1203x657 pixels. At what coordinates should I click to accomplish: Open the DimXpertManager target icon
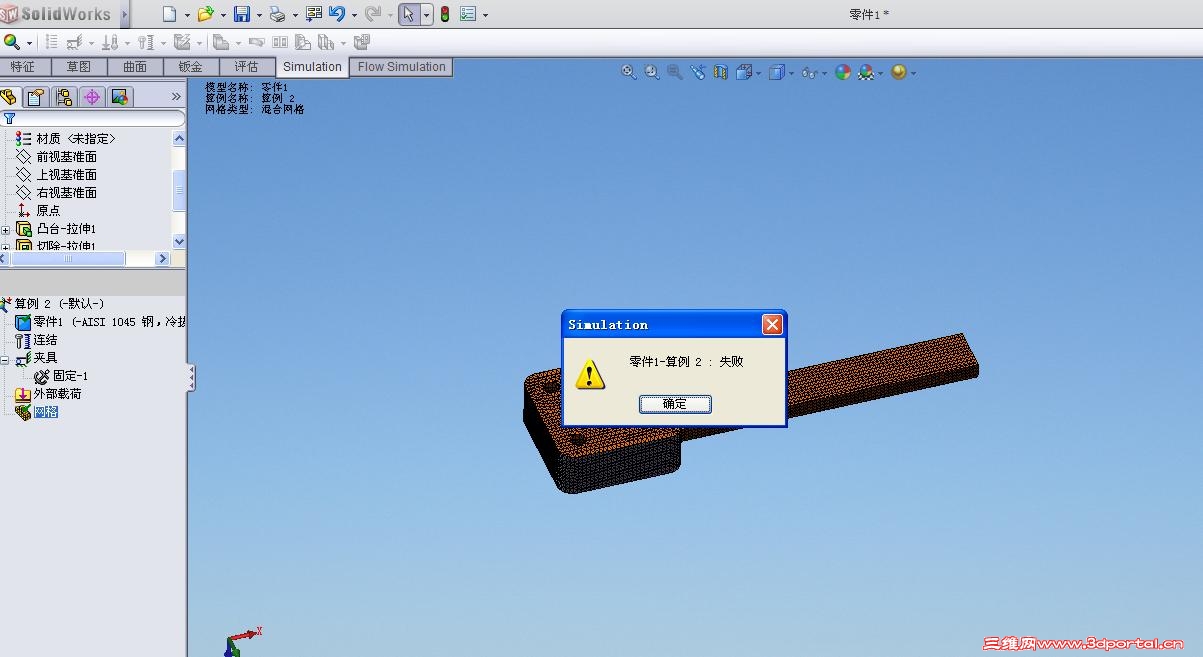pos(92,97)
